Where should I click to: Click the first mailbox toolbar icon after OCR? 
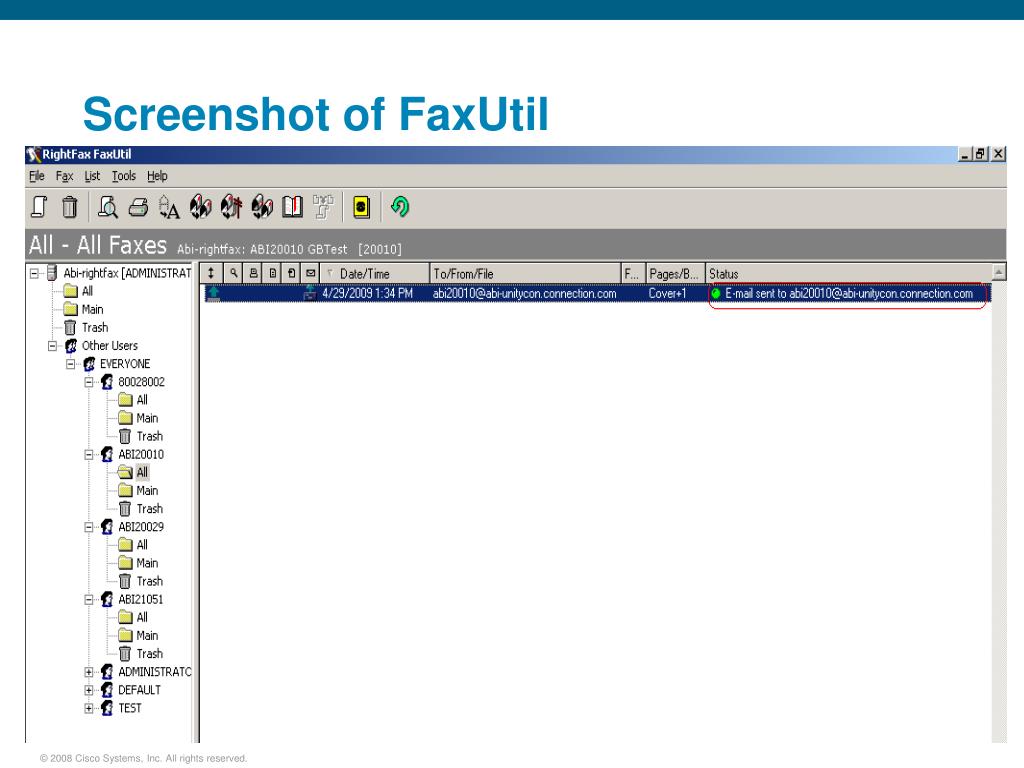[200, 207]
